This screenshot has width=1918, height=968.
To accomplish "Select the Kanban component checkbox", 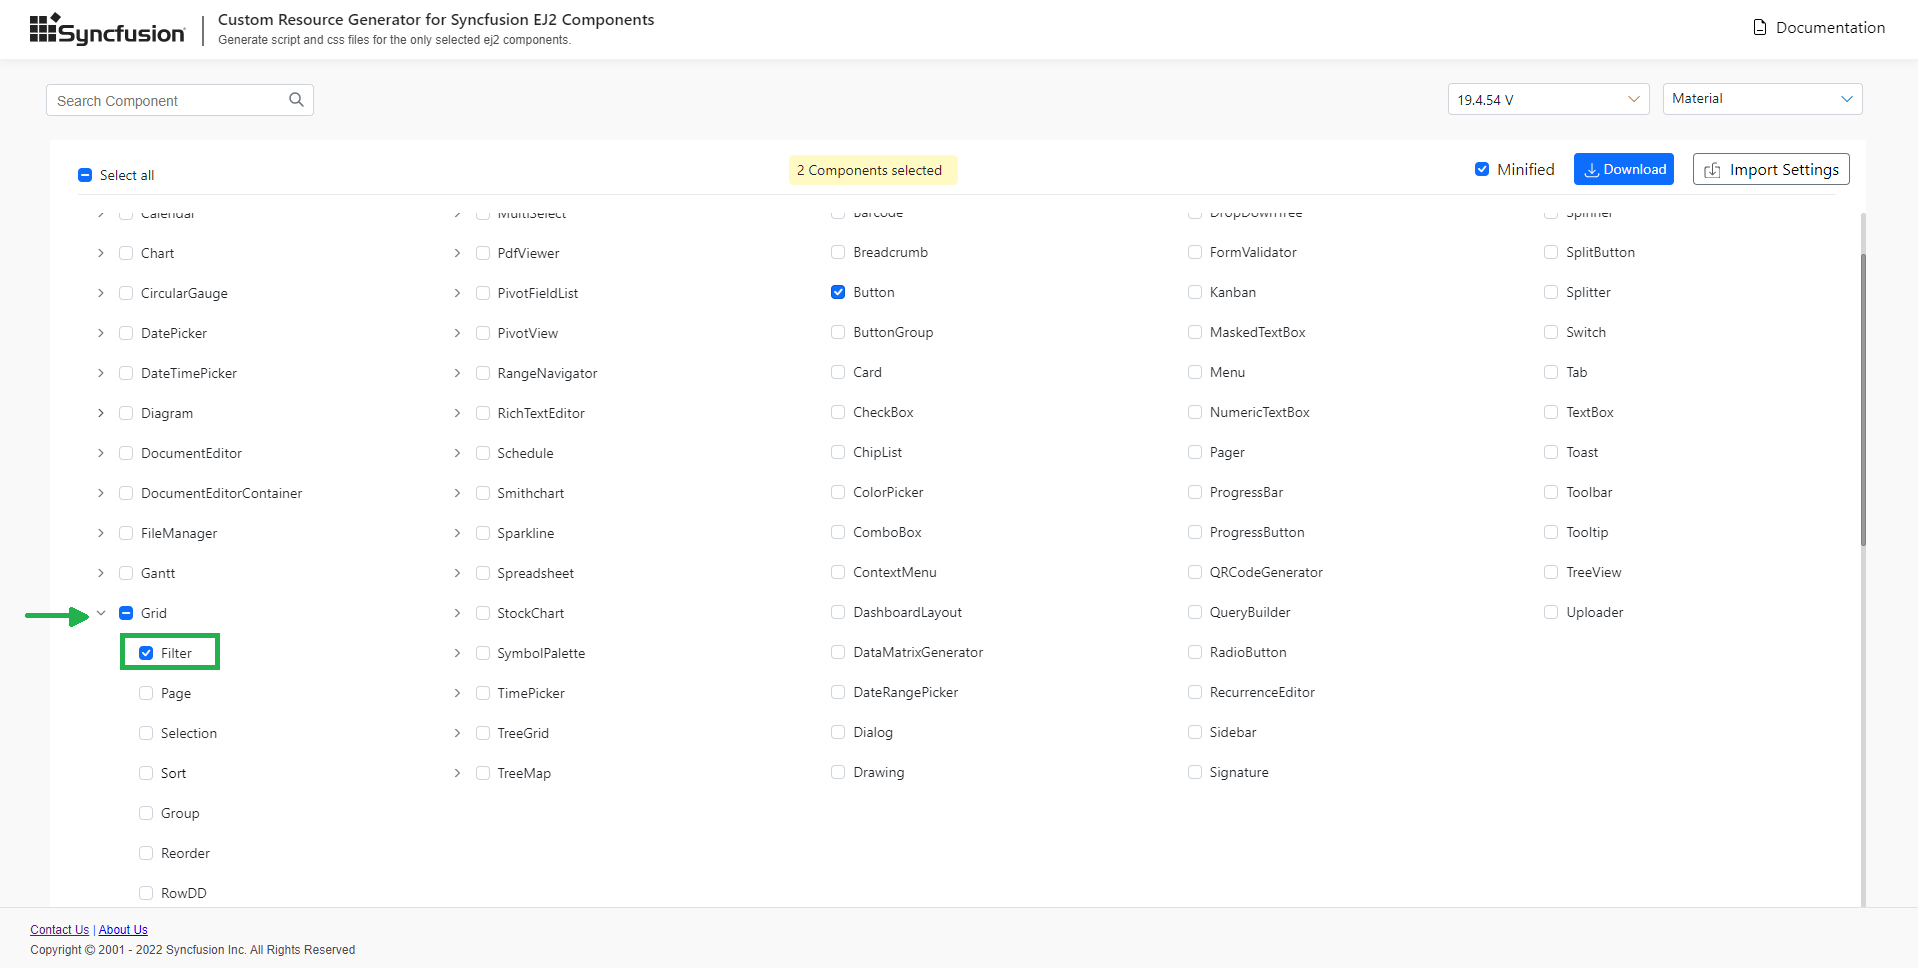I will pos(1195,292).
